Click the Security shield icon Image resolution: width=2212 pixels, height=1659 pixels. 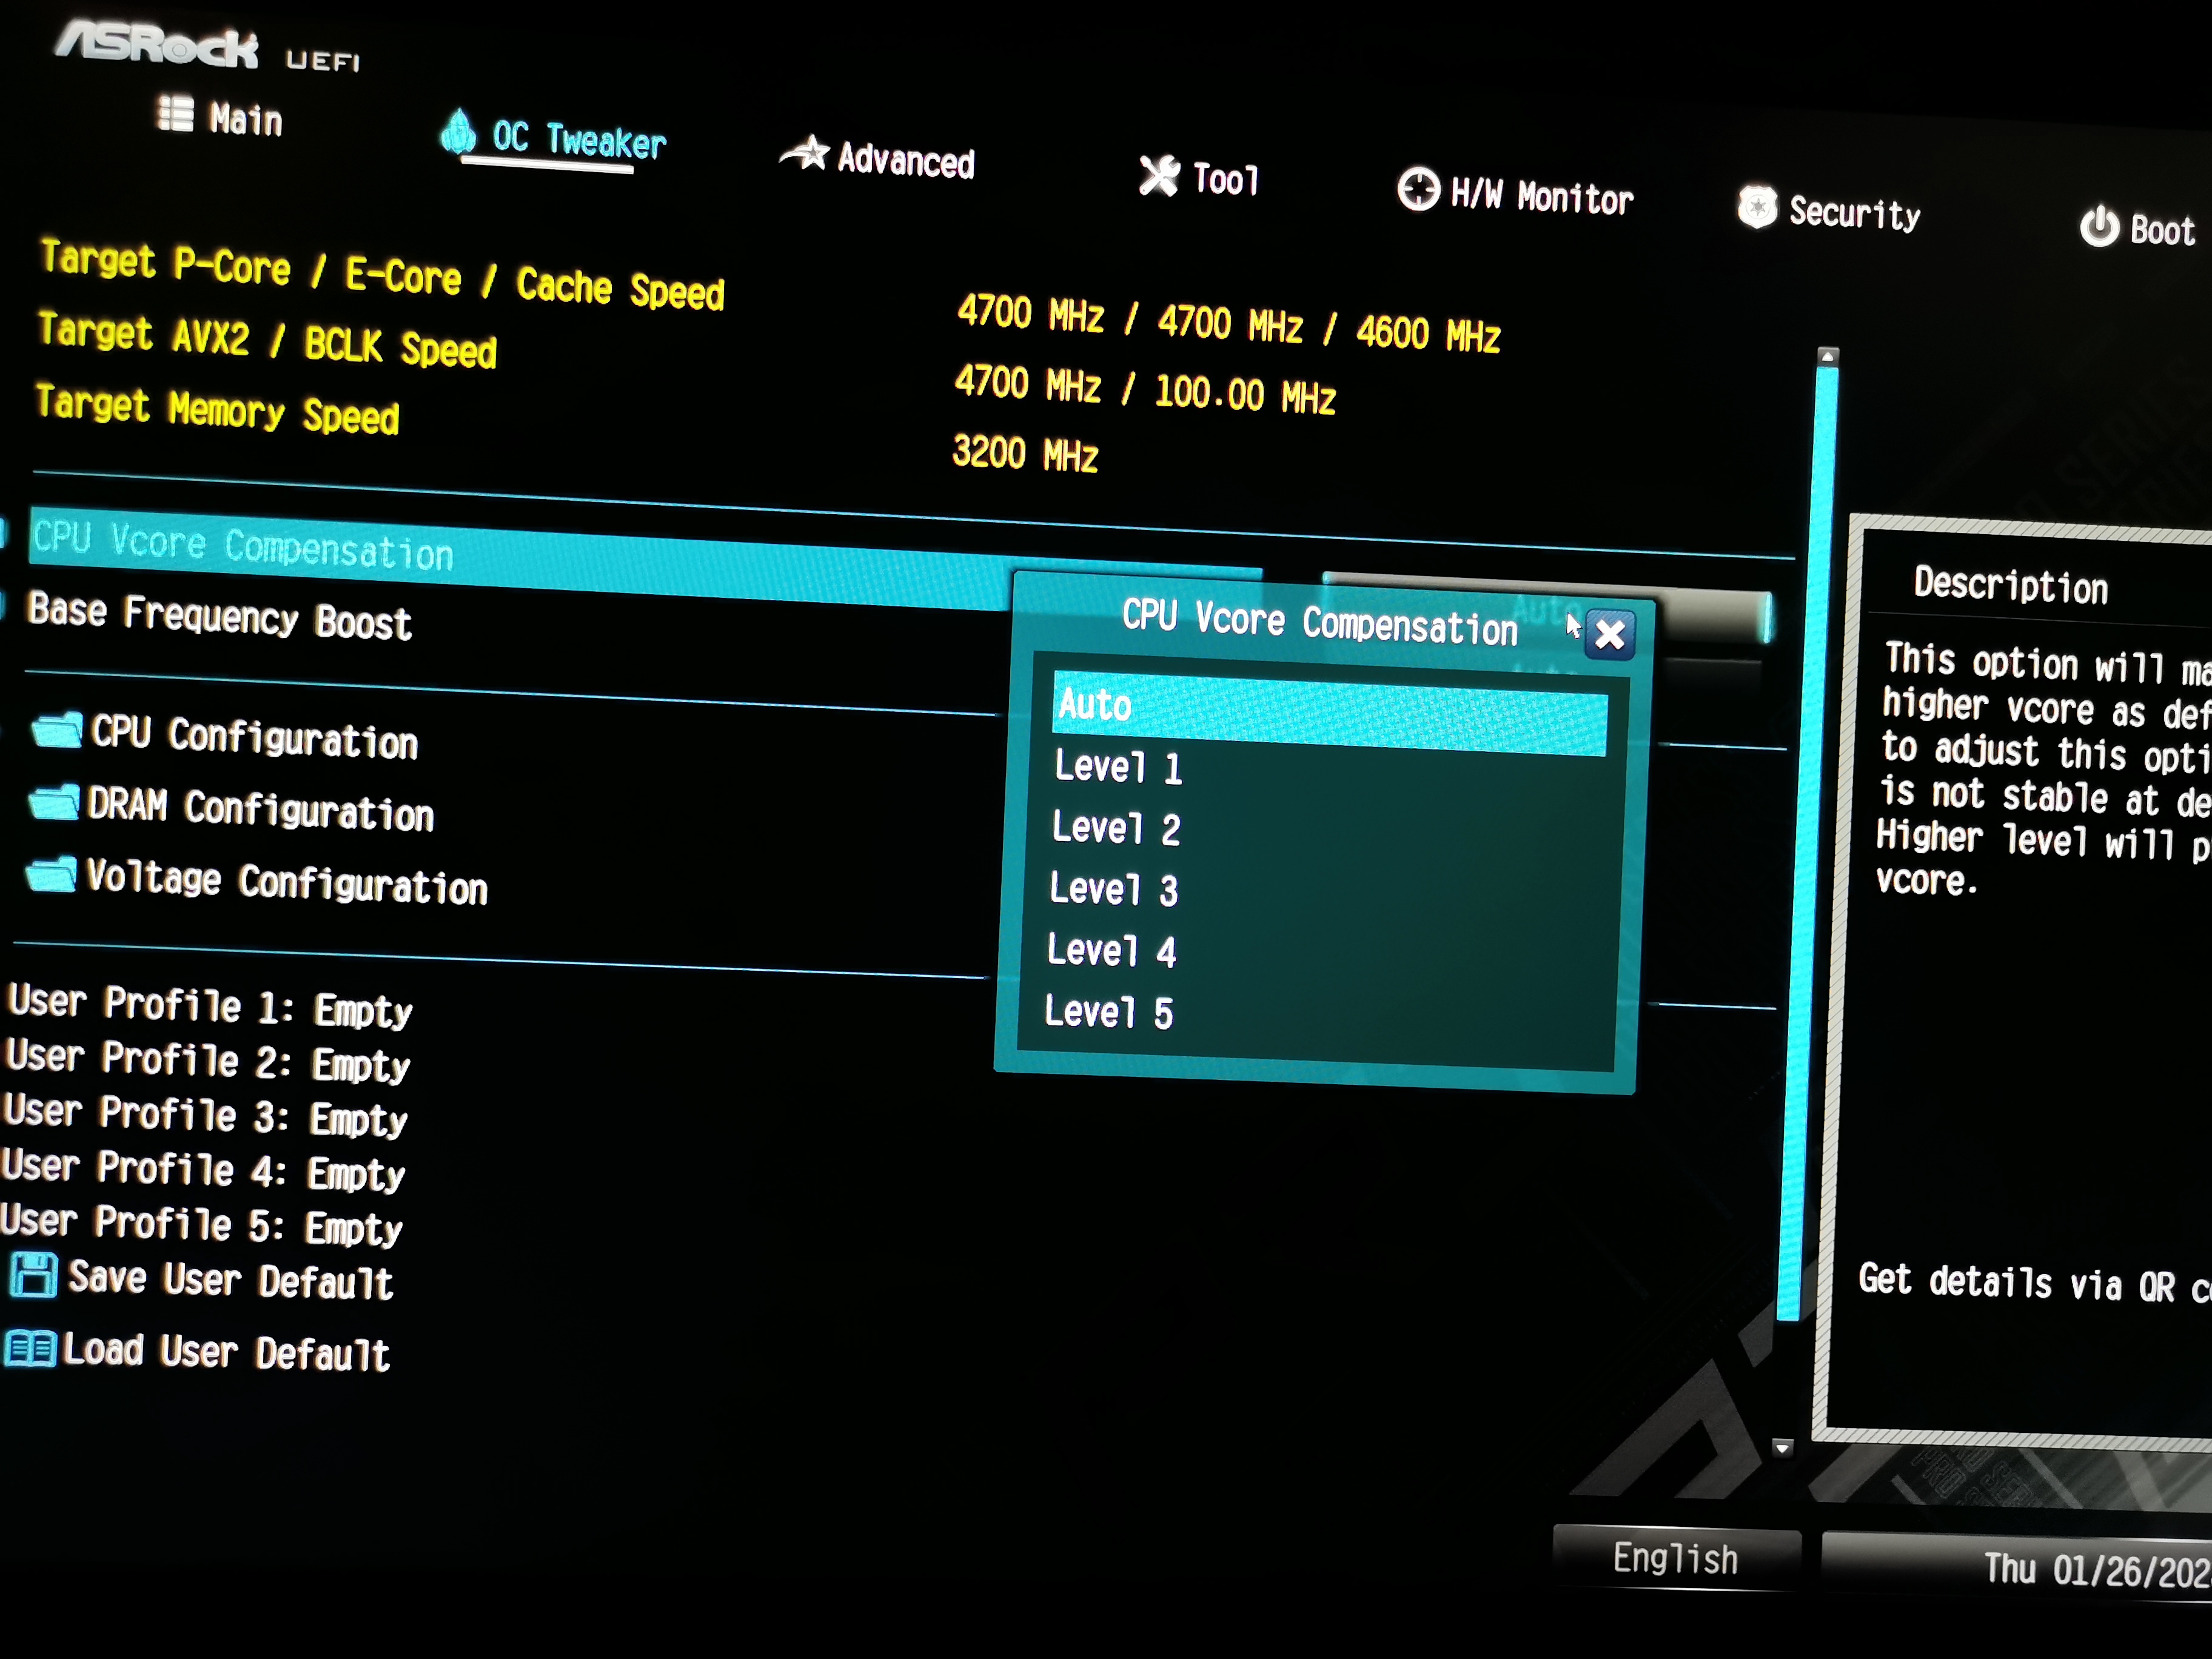click(x=1757, y=208)
